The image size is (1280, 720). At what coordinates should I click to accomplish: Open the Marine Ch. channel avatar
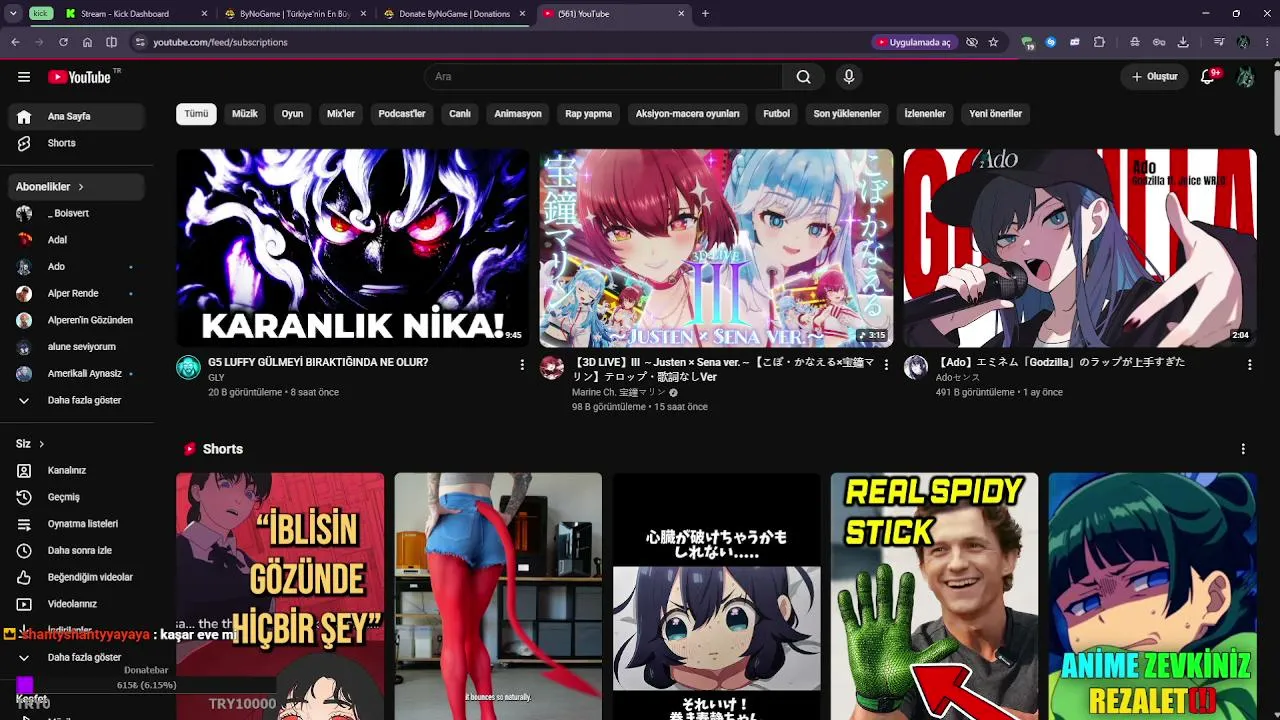pyautogui.click(x=552, y=367)
